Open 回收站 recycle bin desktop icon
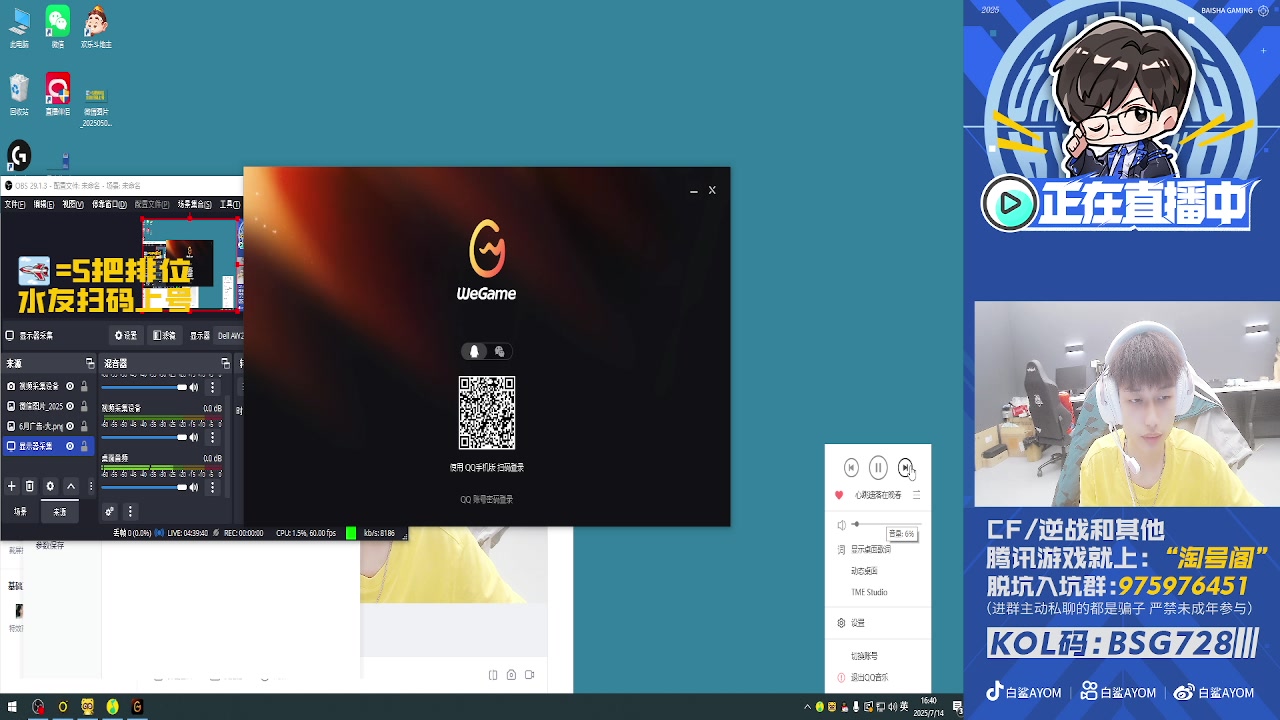1280x720 pixels. click(x=19, y=95)
